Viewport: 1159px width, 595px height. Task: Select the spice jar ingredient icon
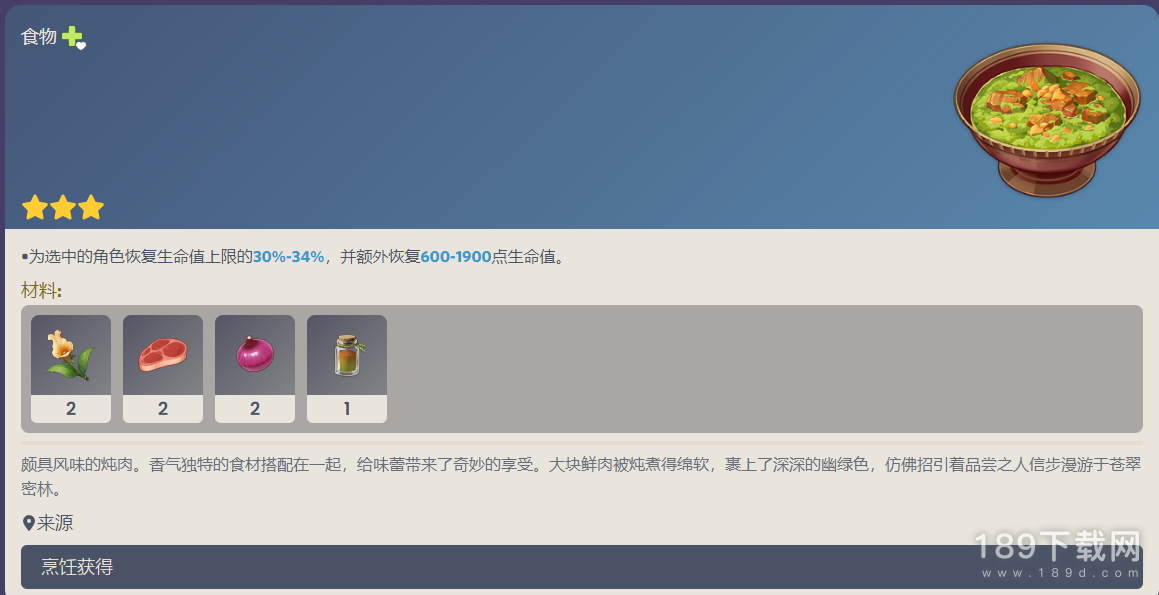[347, 356]
